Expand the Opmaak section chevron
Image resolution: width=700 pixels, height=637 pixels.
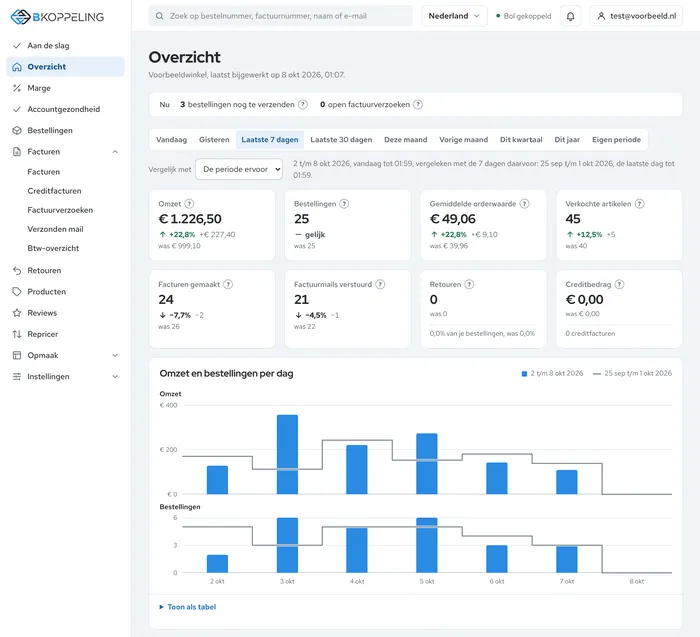tap(115, 355)
